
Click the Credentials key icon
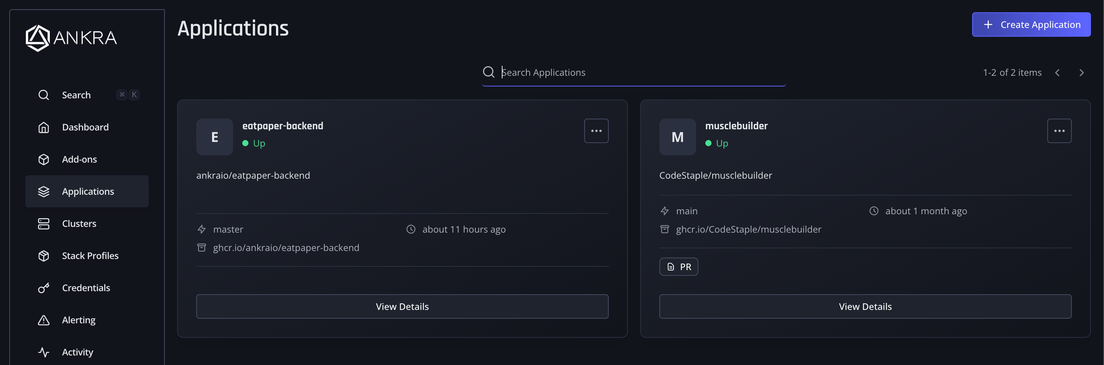tap(44, 288)
